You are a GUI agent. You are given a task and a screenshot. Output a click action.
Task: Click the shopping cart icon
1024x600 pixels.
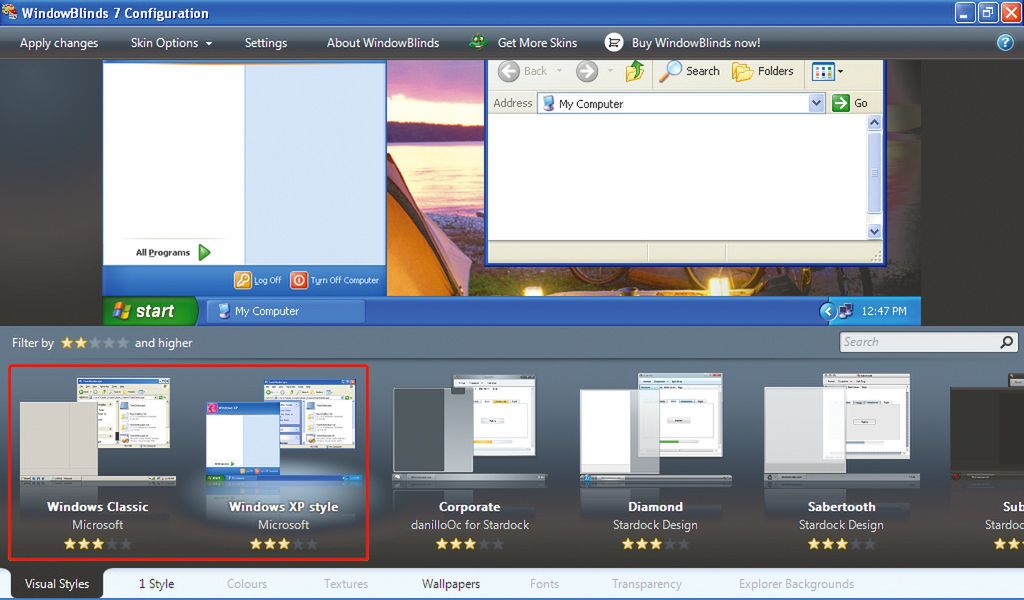(613, 42)
